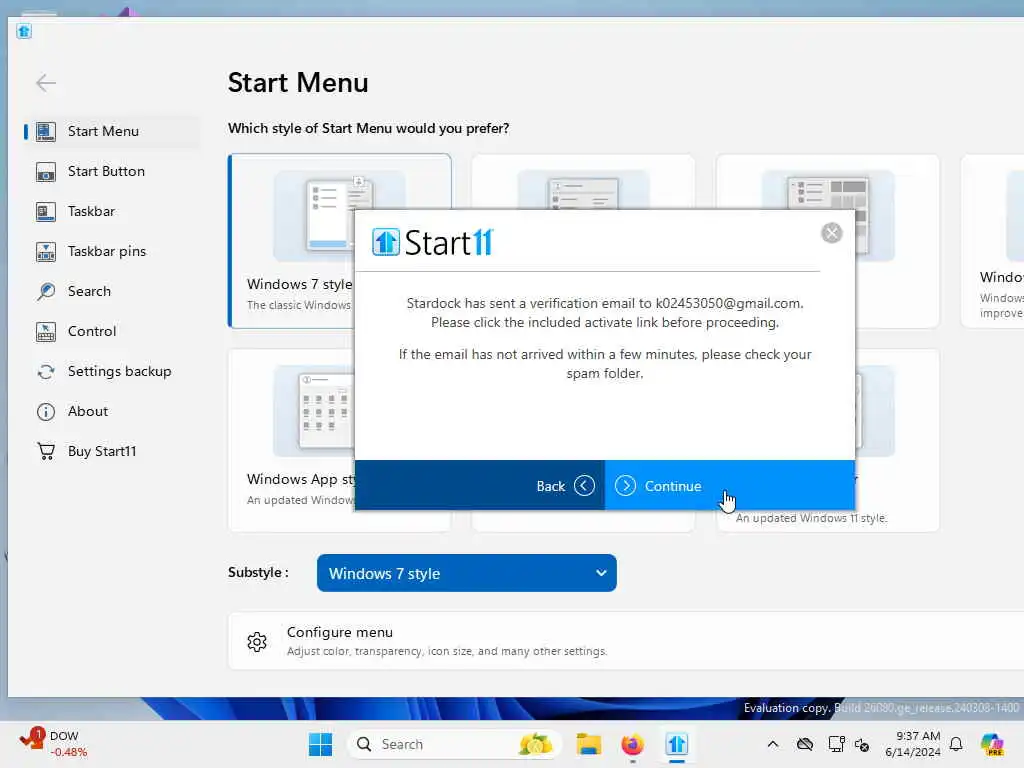1024x768 pixels.
Task: Click the Configure menu gear icon
Action: coord(257,642)
